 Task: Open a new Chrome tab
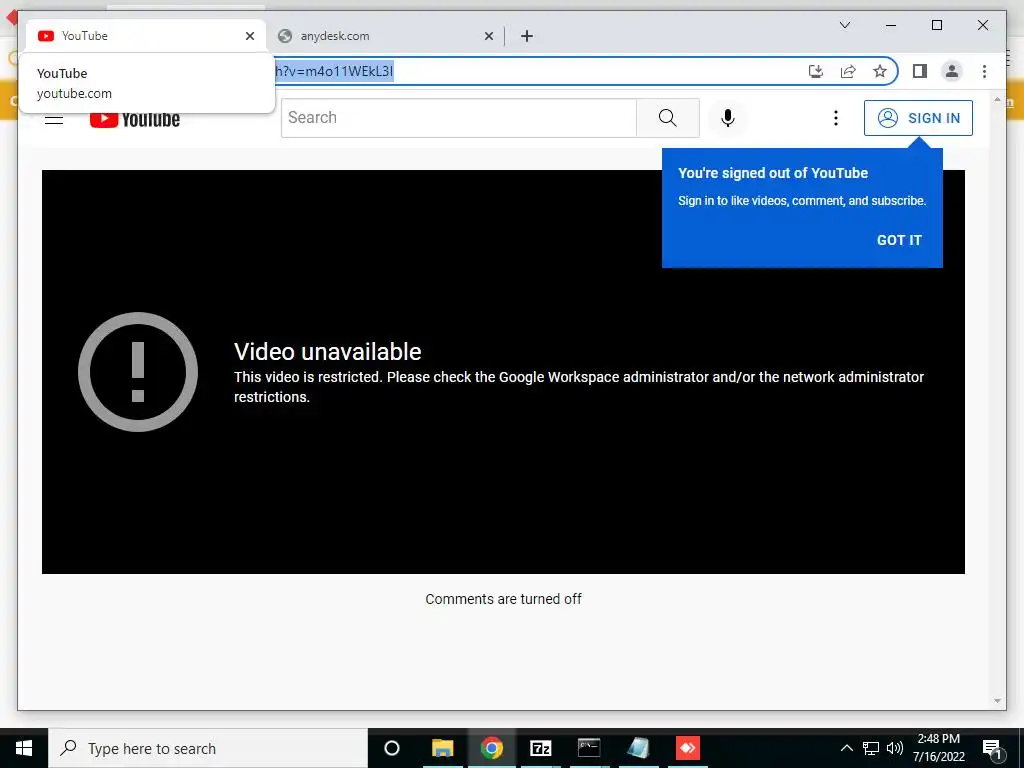coord(527,36)
